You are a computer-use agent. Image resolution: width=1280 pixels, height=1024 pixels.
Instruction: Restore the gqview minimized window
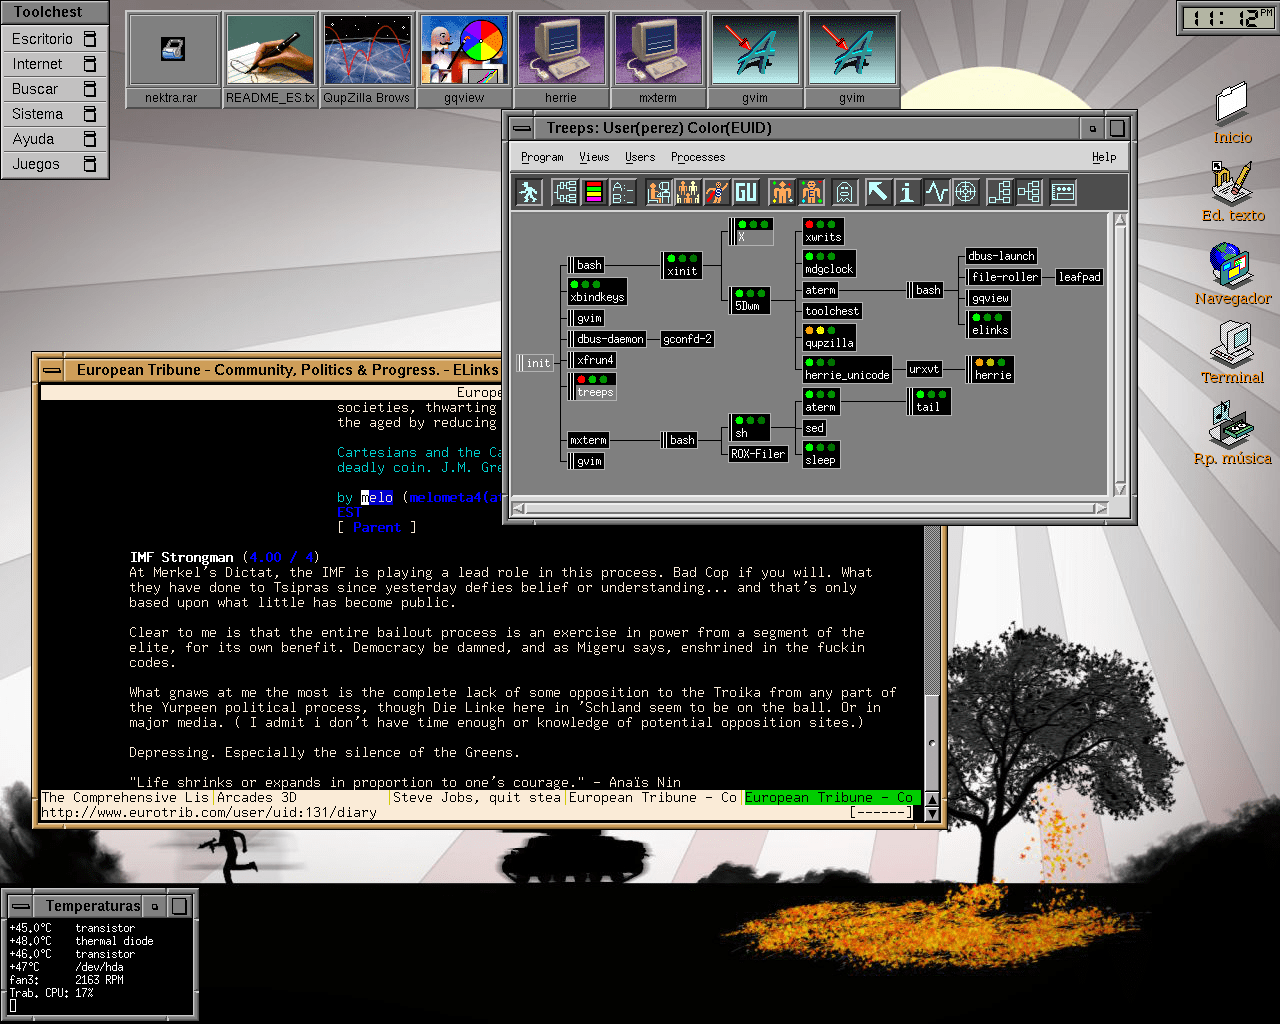[x=464, y=60]
